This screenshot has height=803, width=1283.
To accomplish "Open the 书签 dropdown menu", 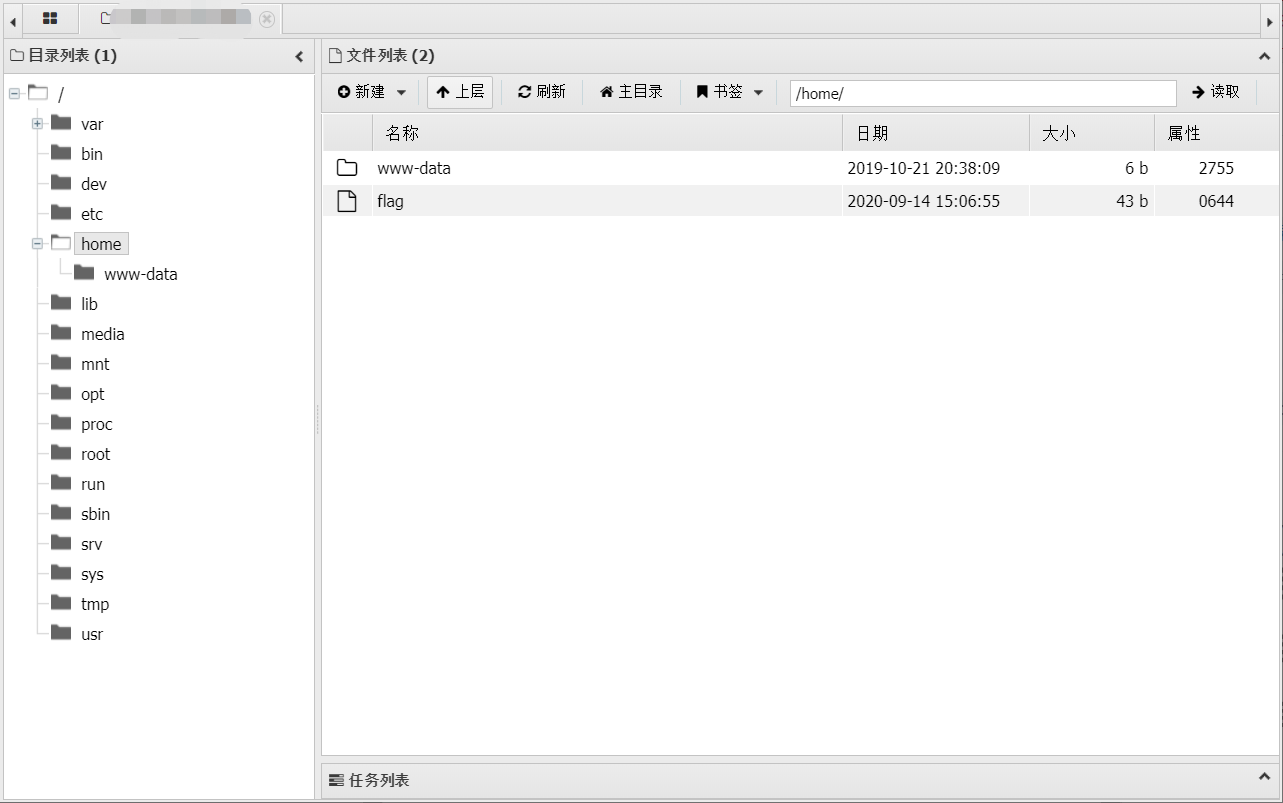I will click(x=756, y=92).
